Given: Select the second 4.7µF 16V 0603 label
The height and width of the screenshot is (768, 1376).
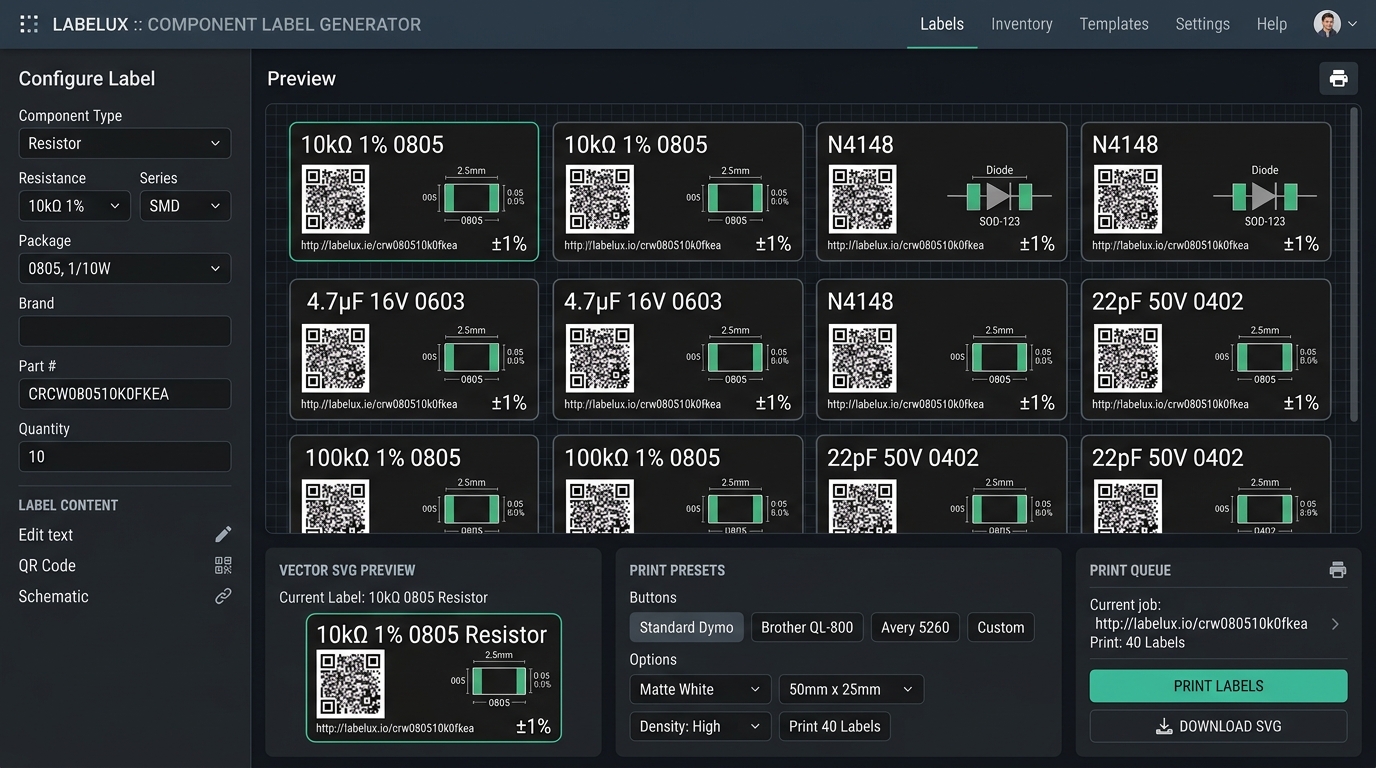Looking at the screenshot, I should pos(678,349).
